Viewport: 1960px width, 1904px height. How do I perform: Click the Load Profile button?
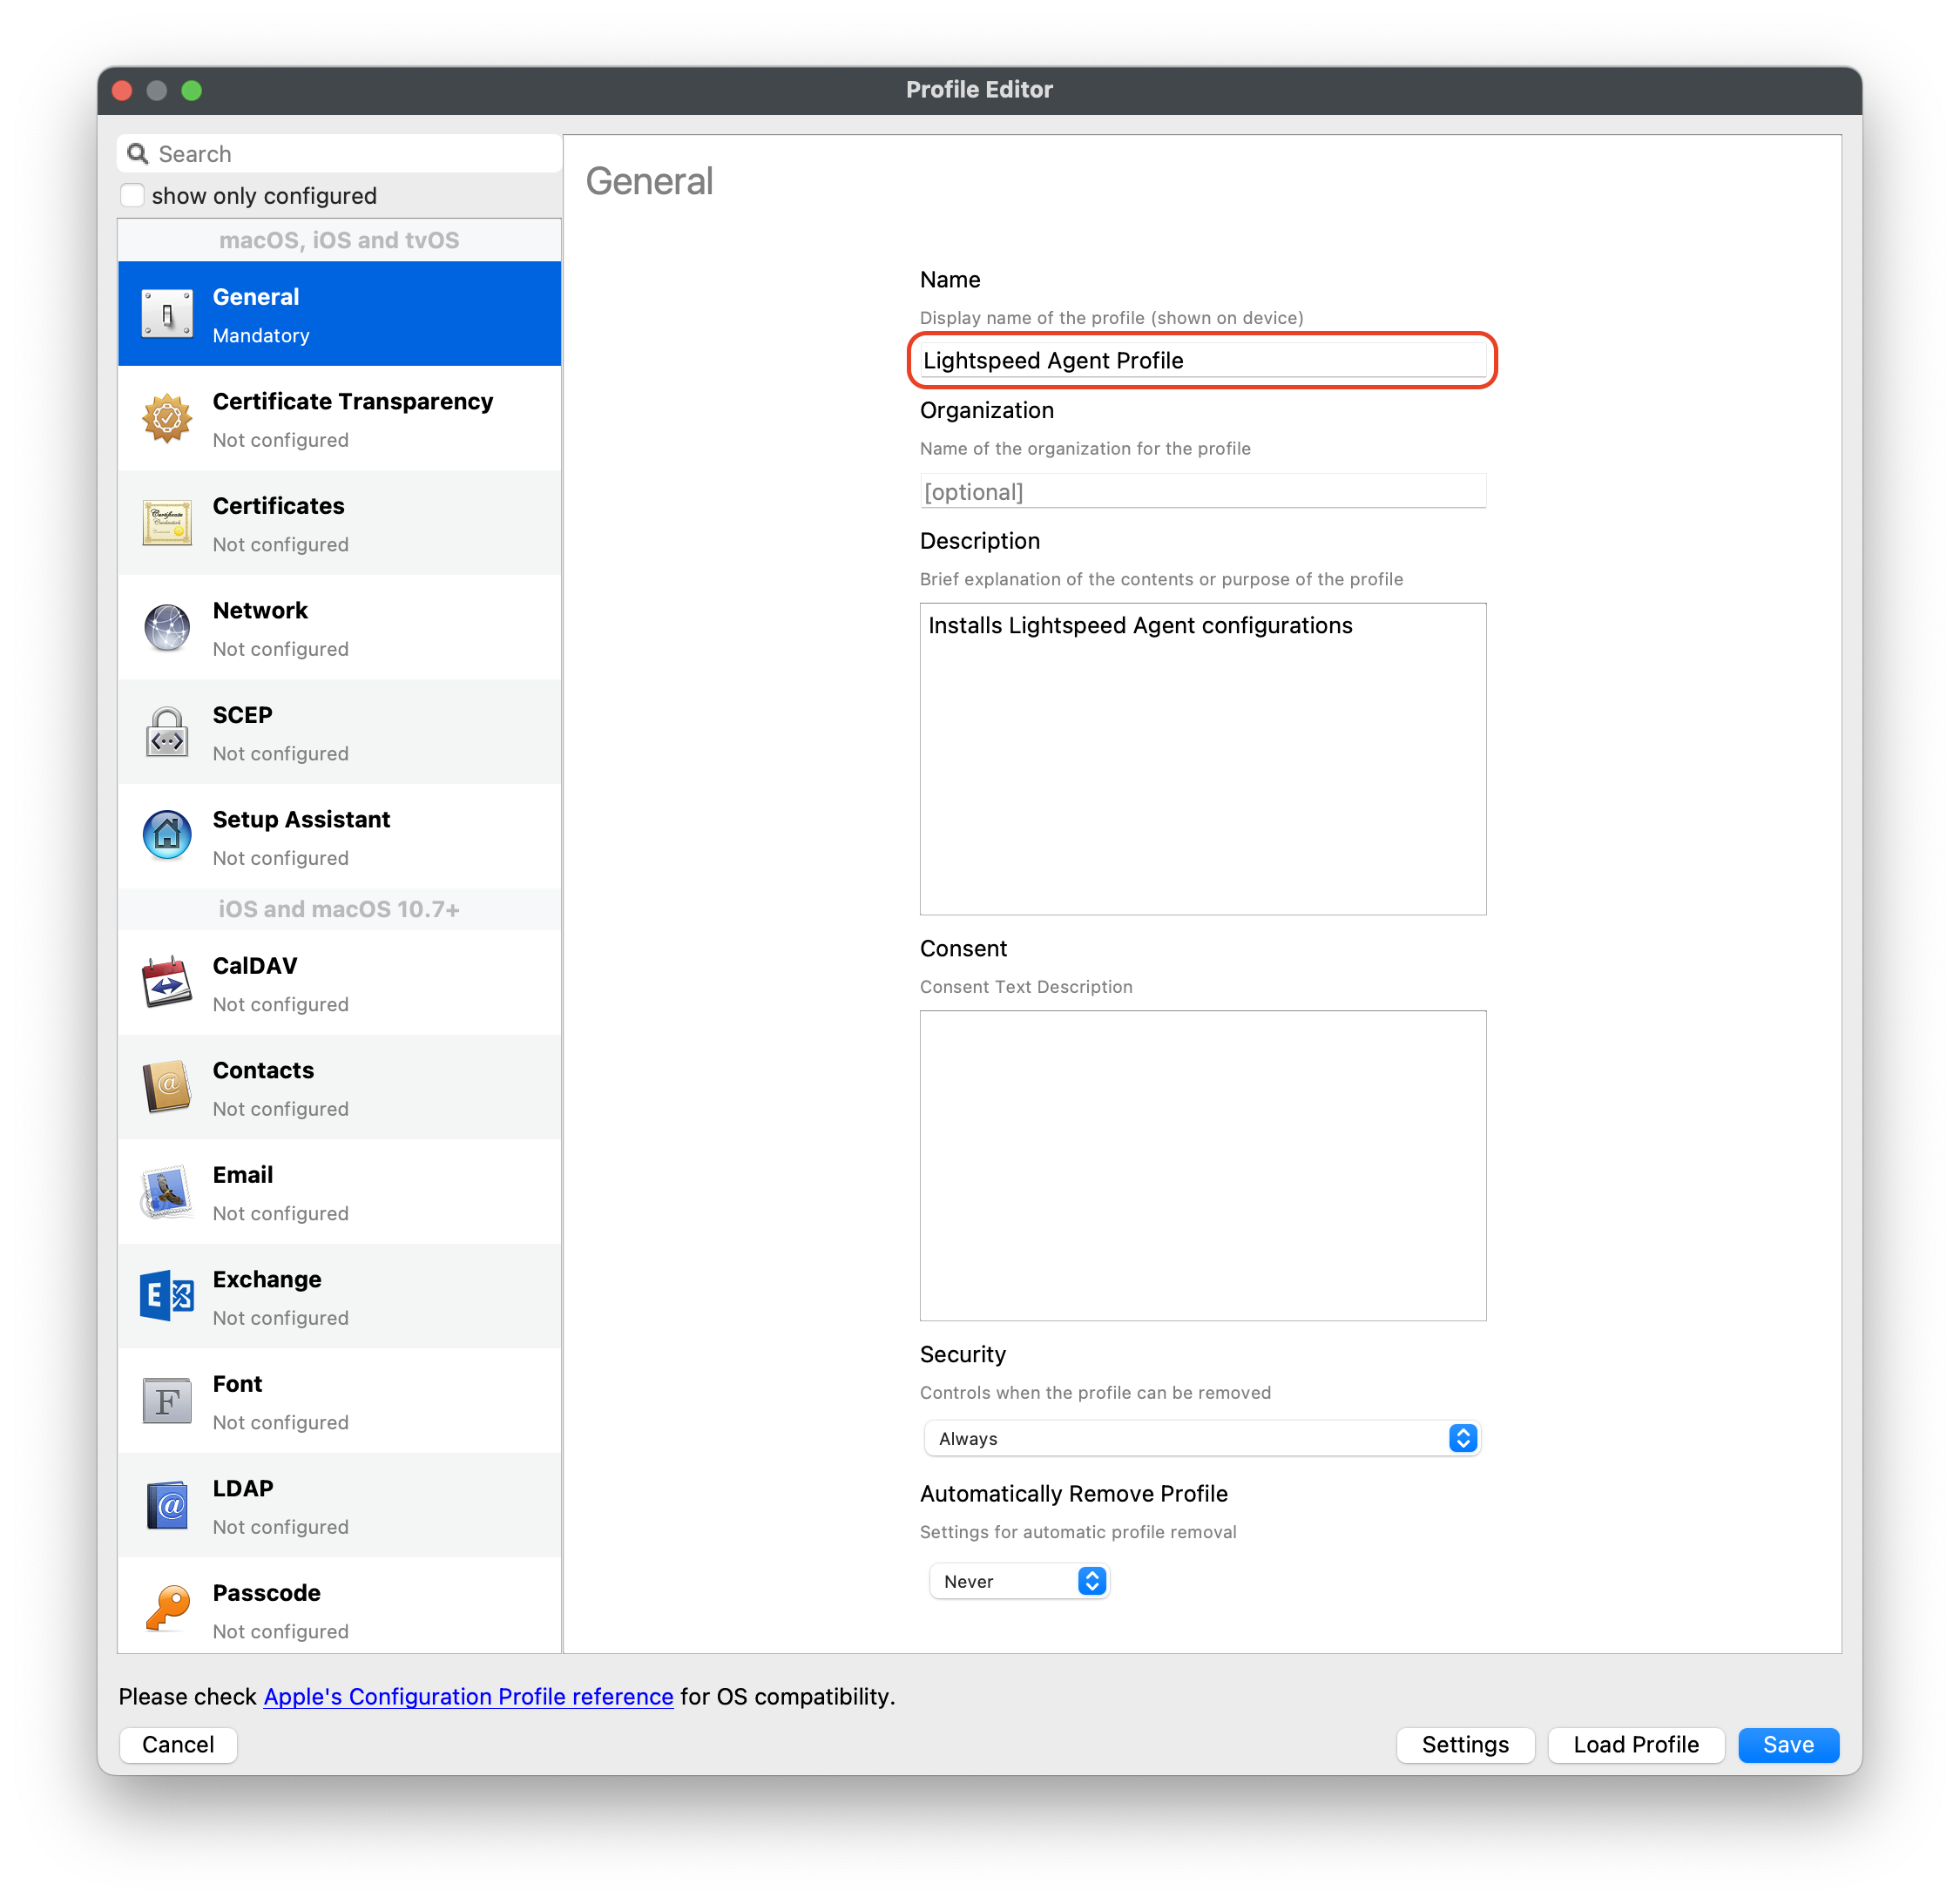tap(1636, 1745)
